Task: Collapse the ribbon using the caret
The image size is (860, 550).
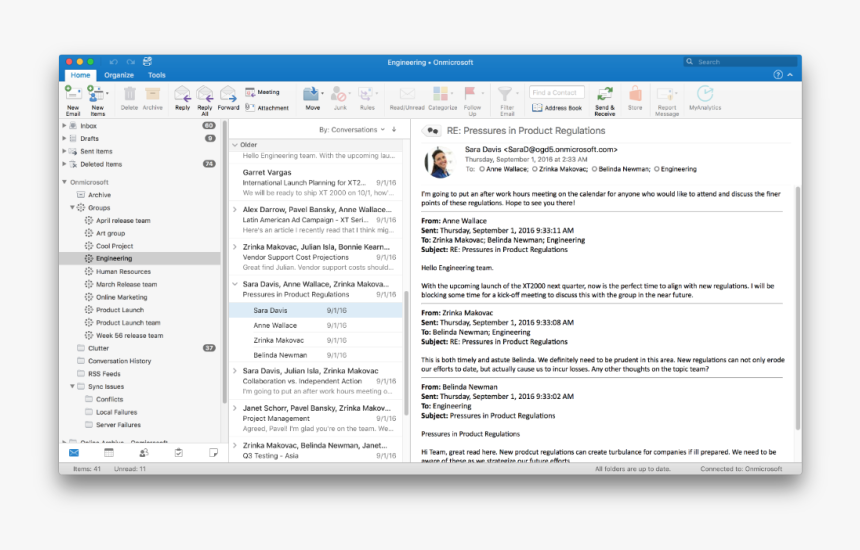Action: (790, 75)
